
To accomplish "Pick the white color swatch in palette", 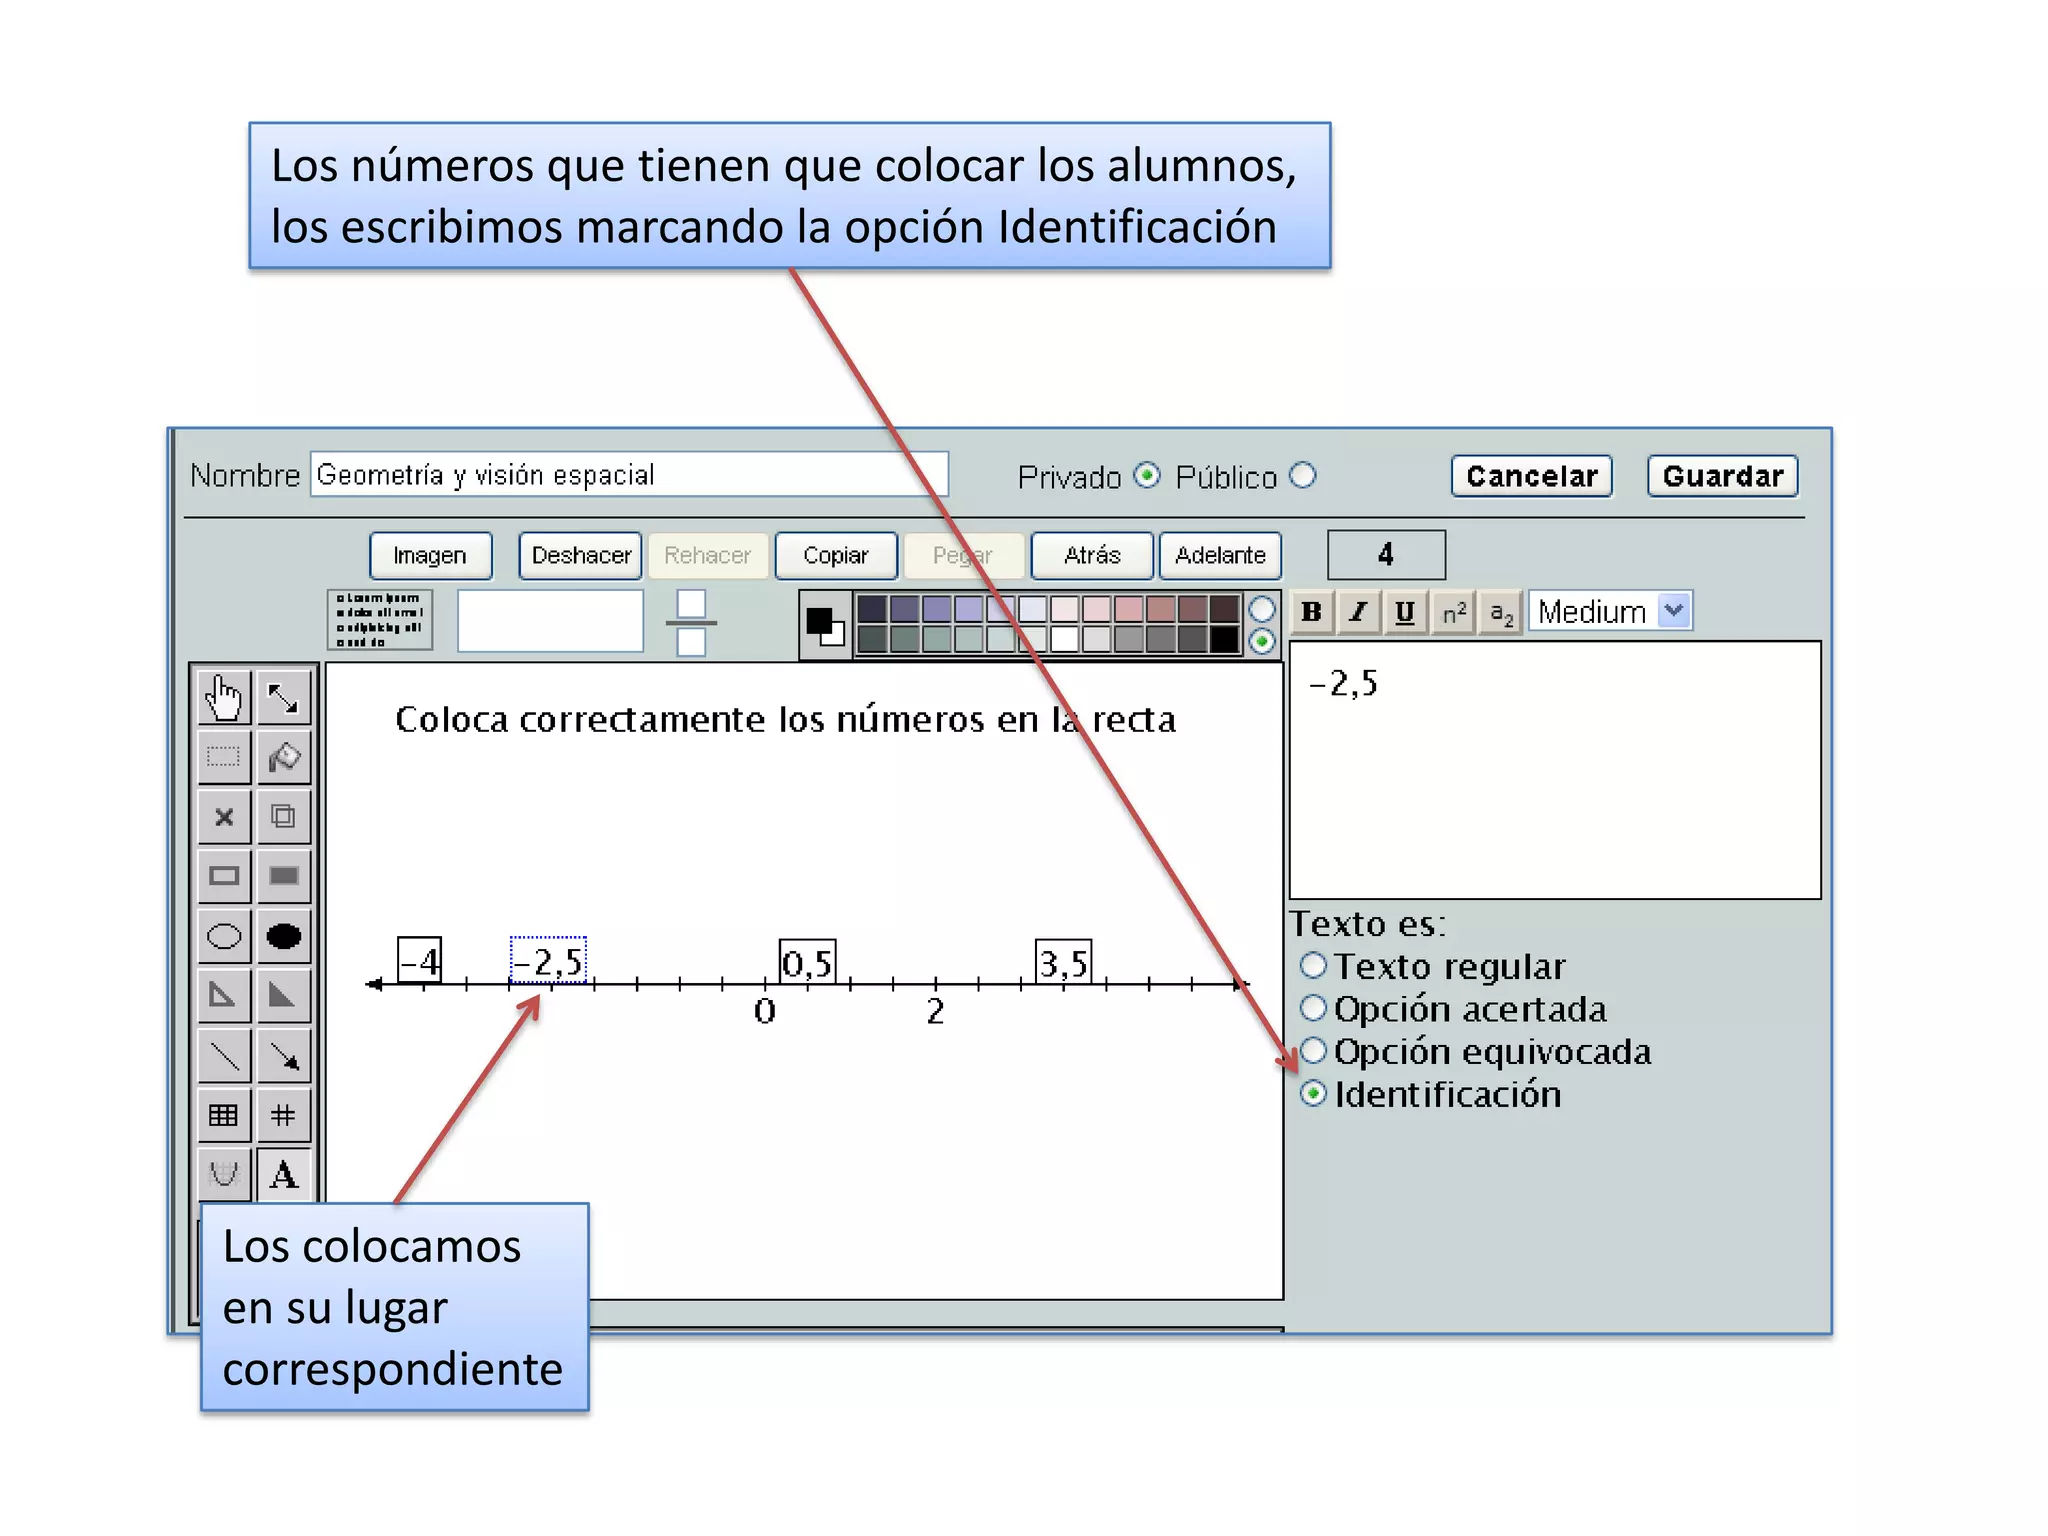I will [1064, 639].
